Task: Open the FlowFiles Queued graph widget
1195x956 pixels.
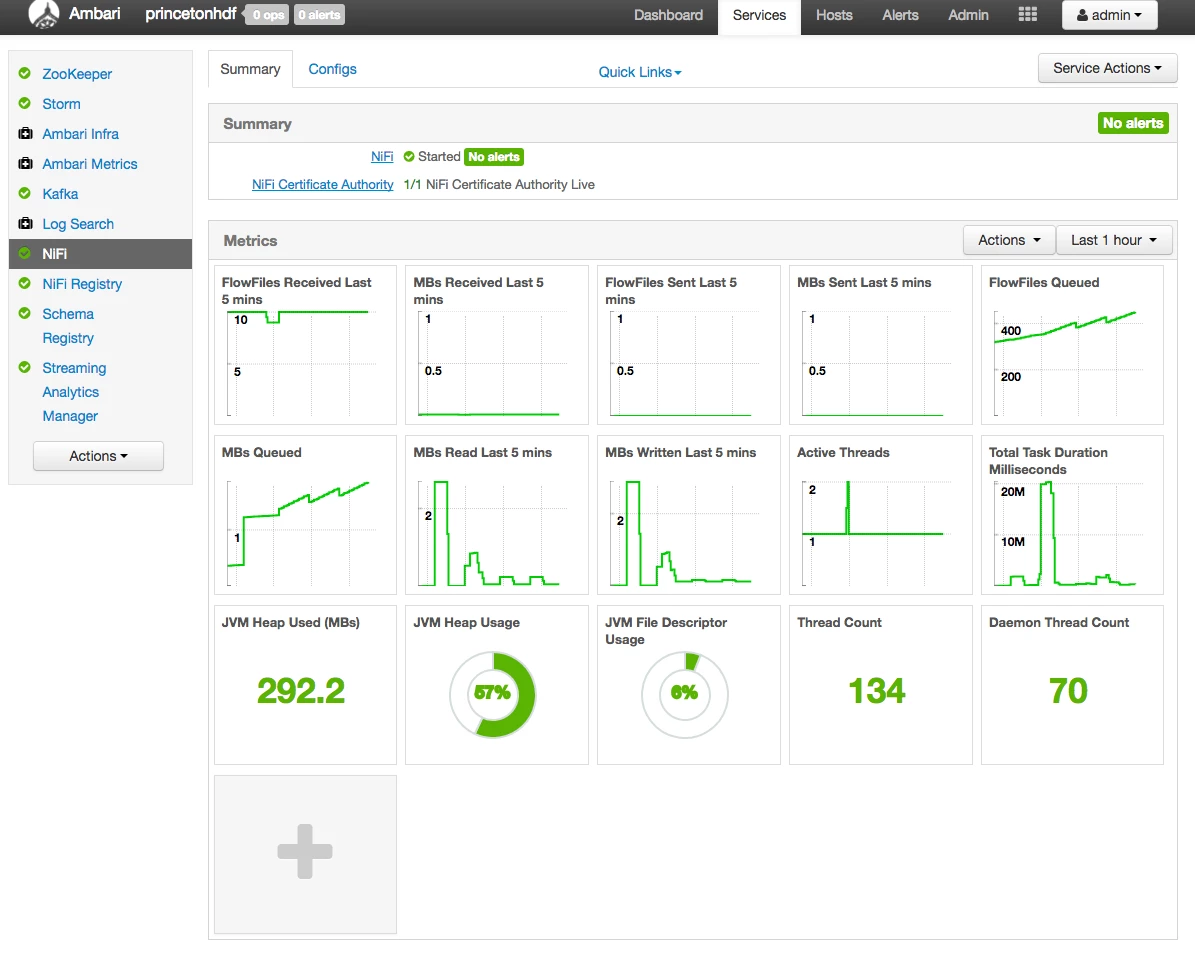Action: coord(1072,345)
